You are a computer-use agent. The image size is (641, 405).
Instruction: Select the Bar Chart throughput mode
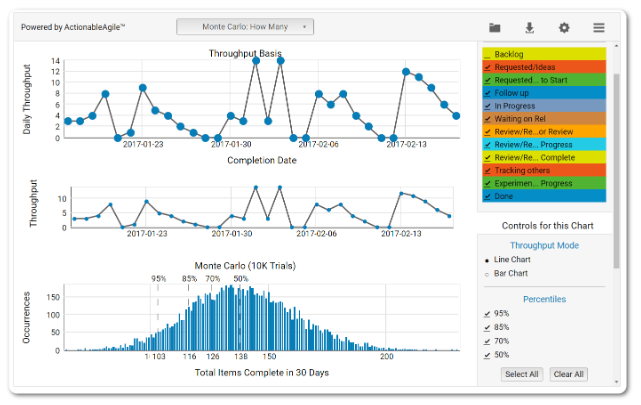(487, 273)
